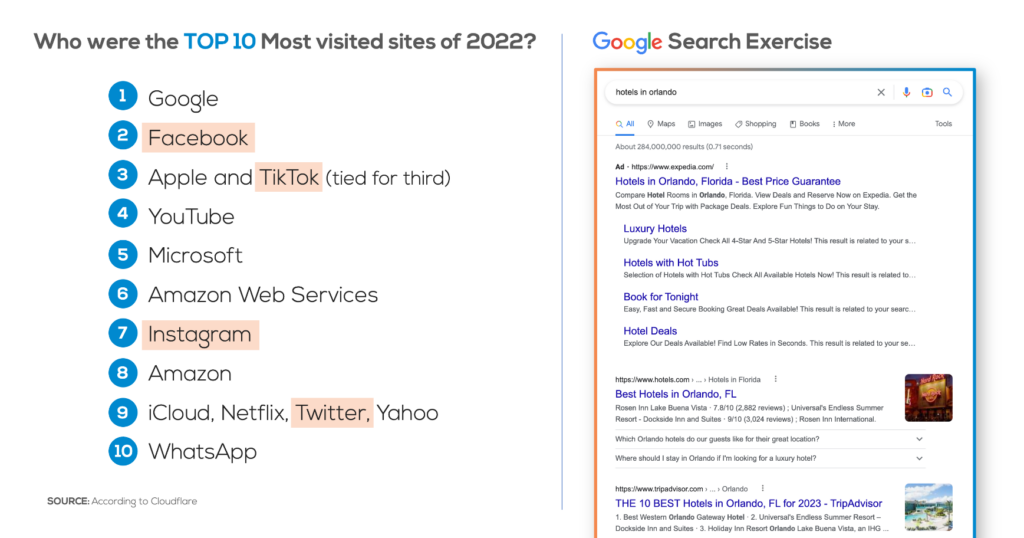Switch to the Maps search tab
Screen dimensions: 1024x538
click(661, 124)
